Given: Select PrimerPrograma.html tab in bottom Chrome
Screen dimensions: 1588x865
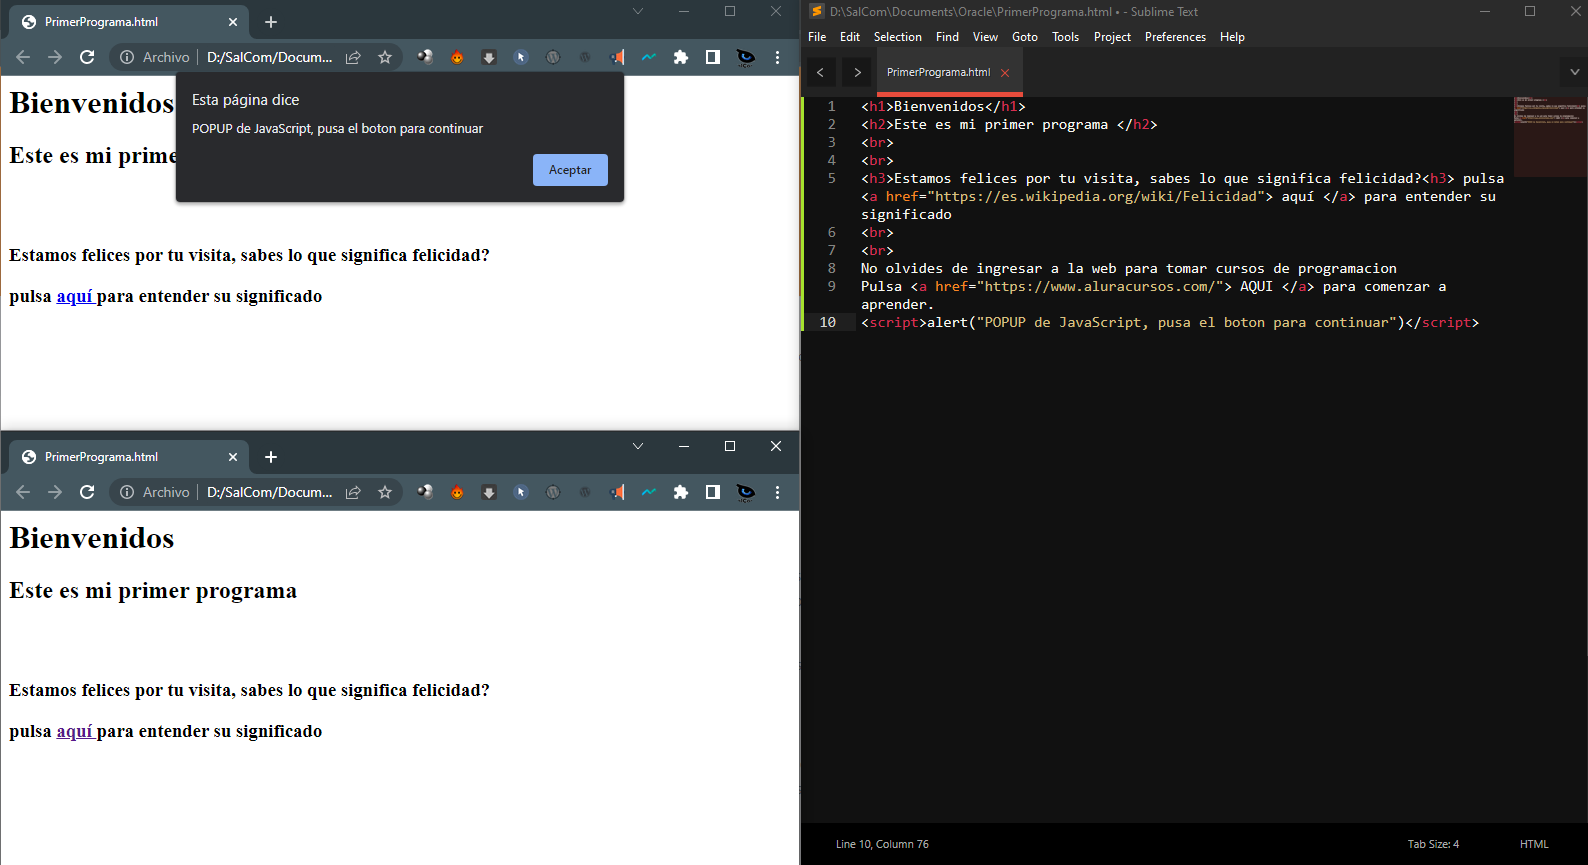Looking at the screenshot, I should pos(128,457).
